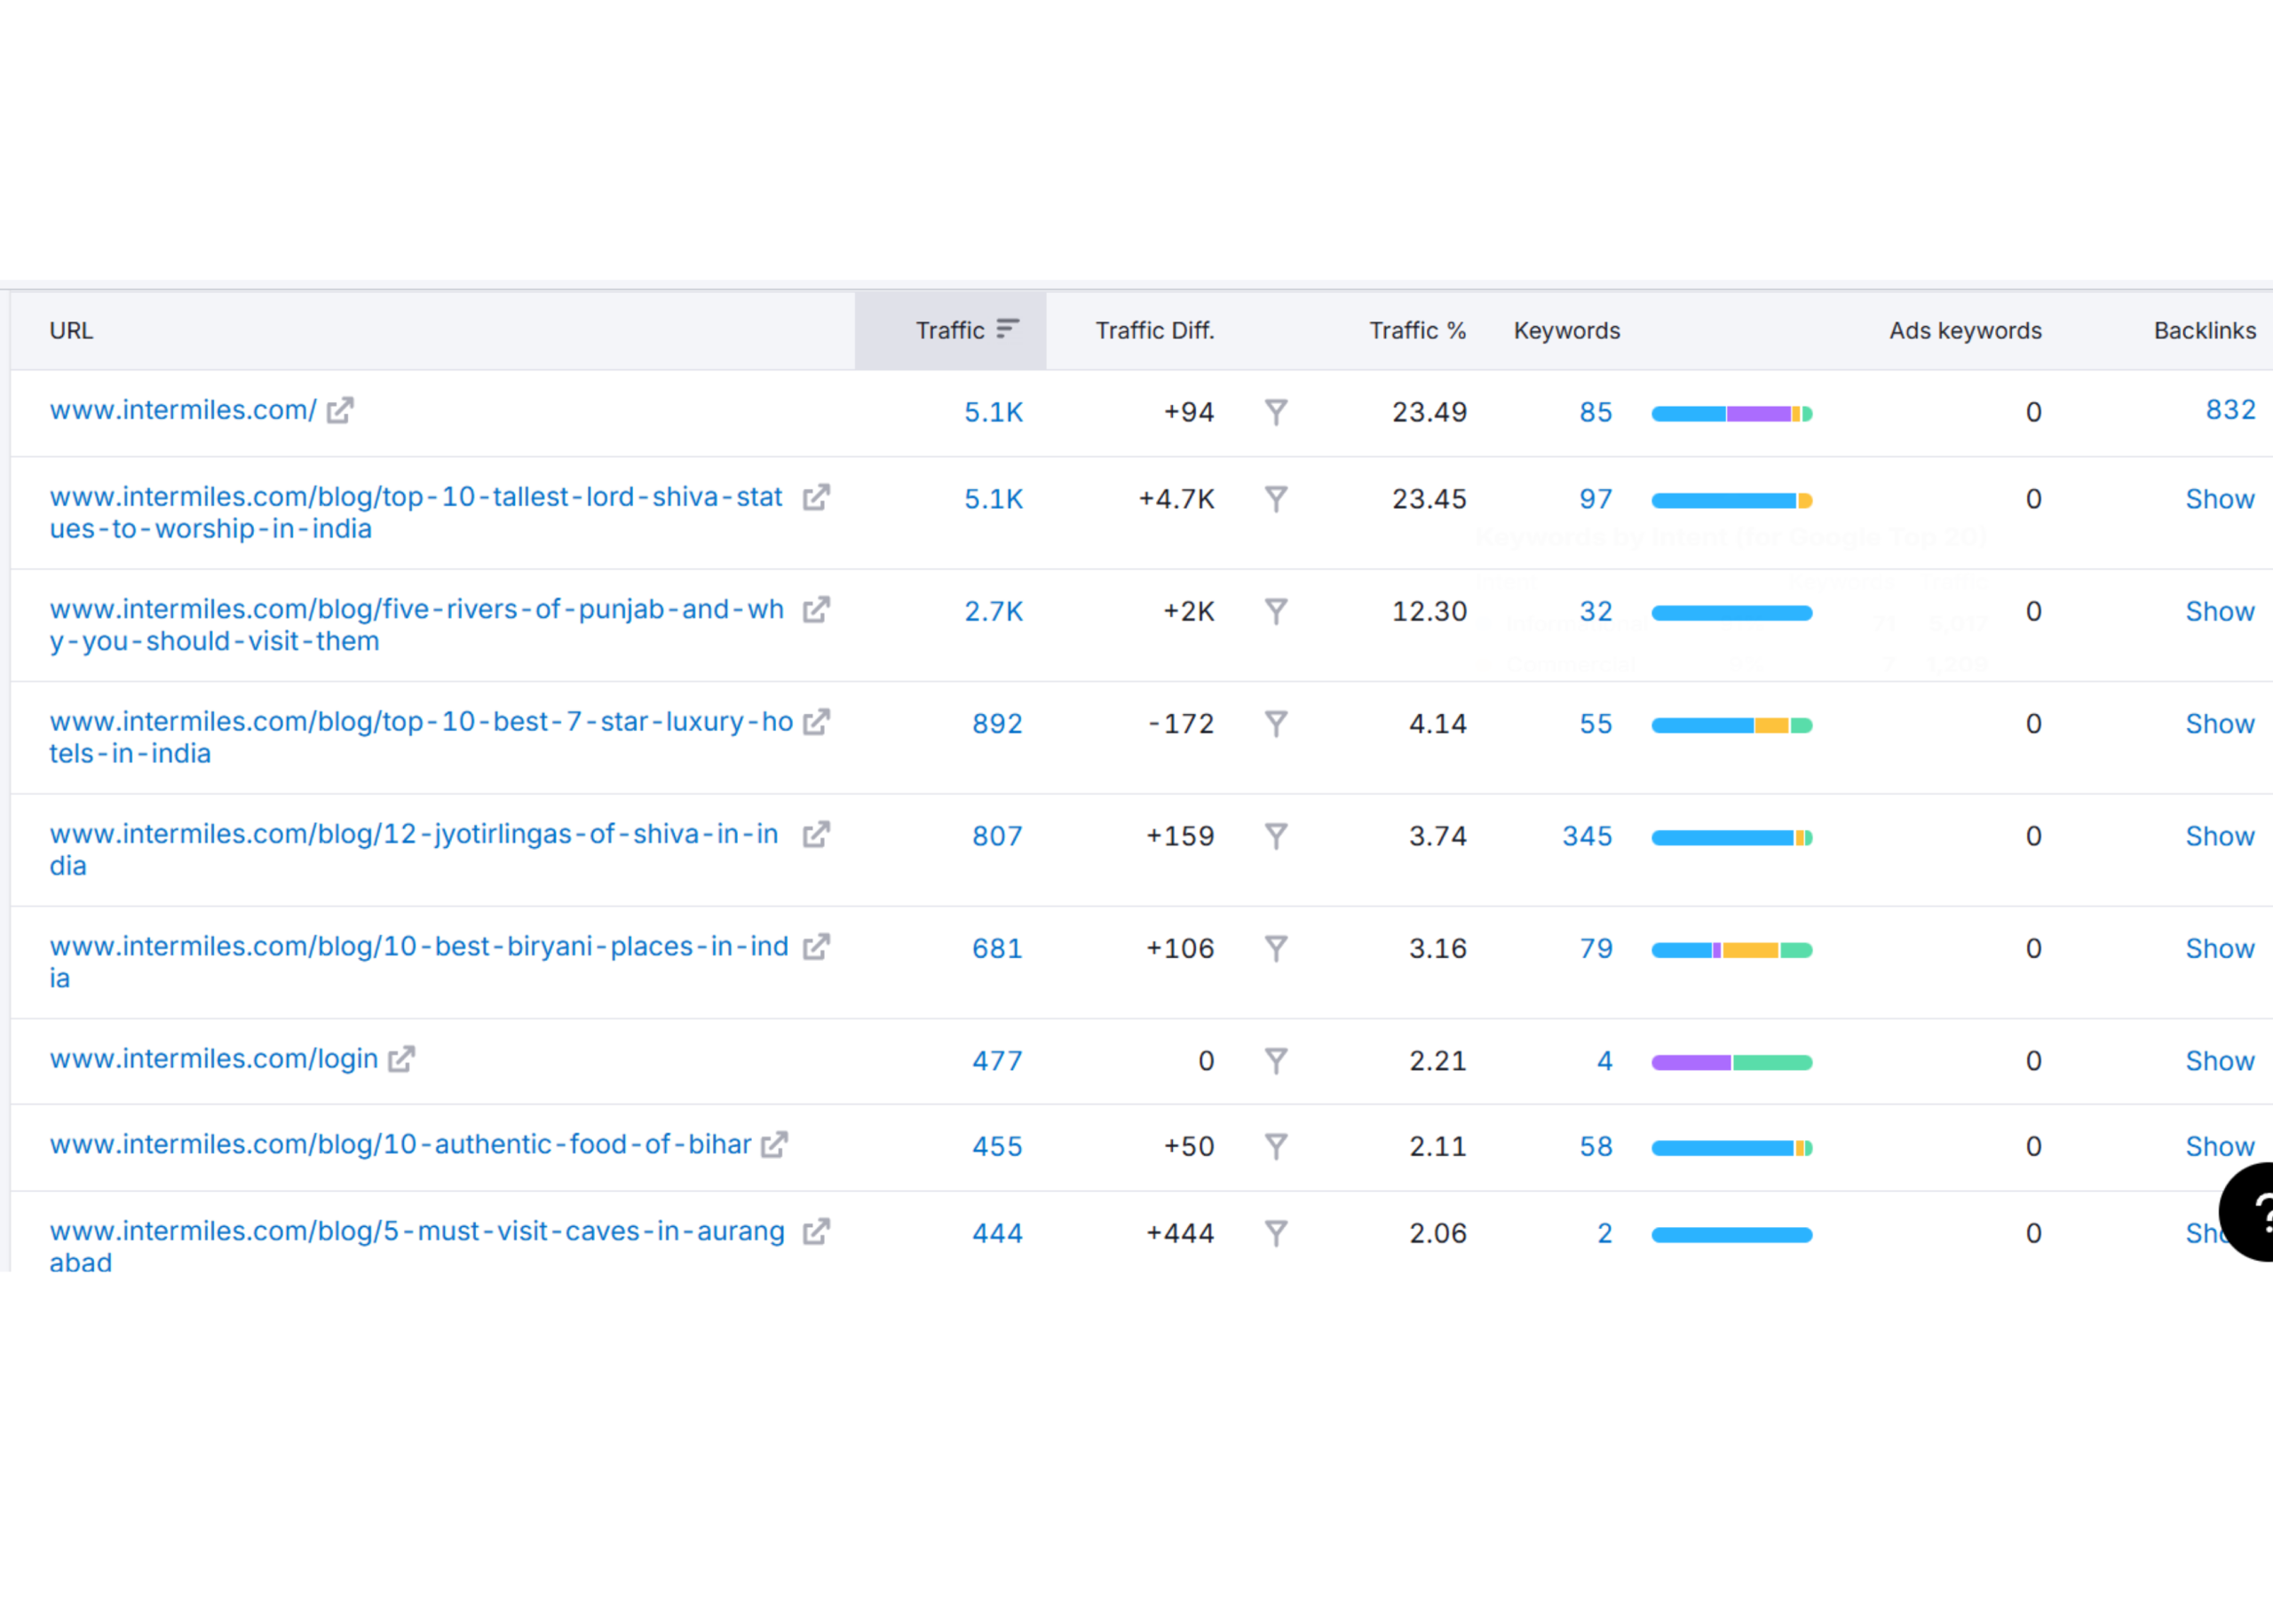Show backlinks for the food-of-bihar row
The image size is (2273, 1624).
pos(2220,1146)
